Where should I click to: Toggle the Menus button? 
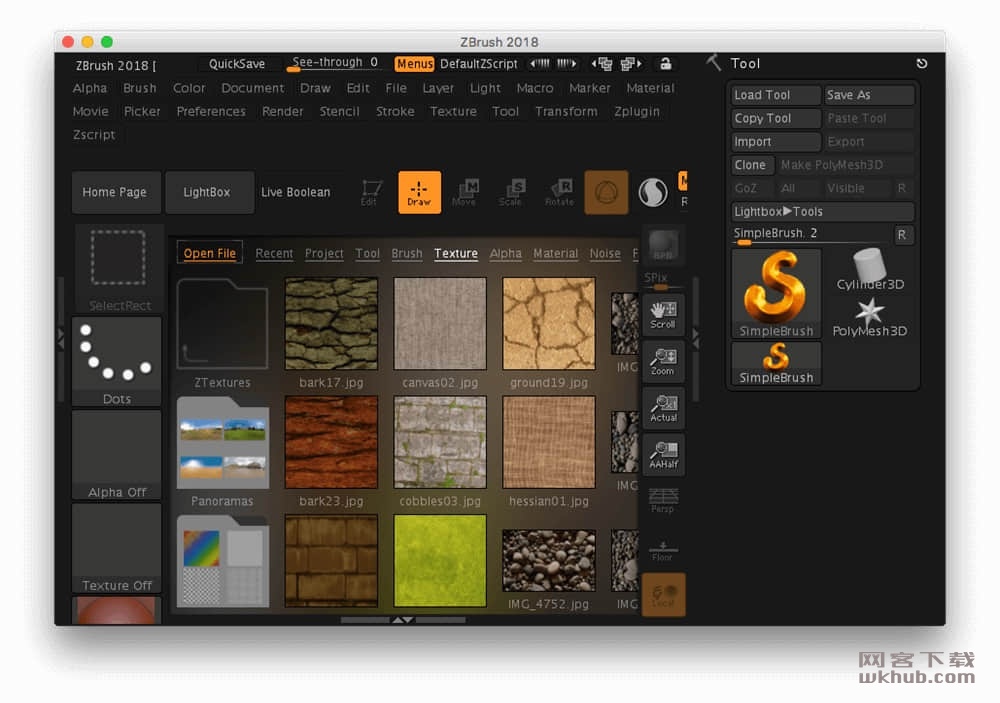click(415, 64)
